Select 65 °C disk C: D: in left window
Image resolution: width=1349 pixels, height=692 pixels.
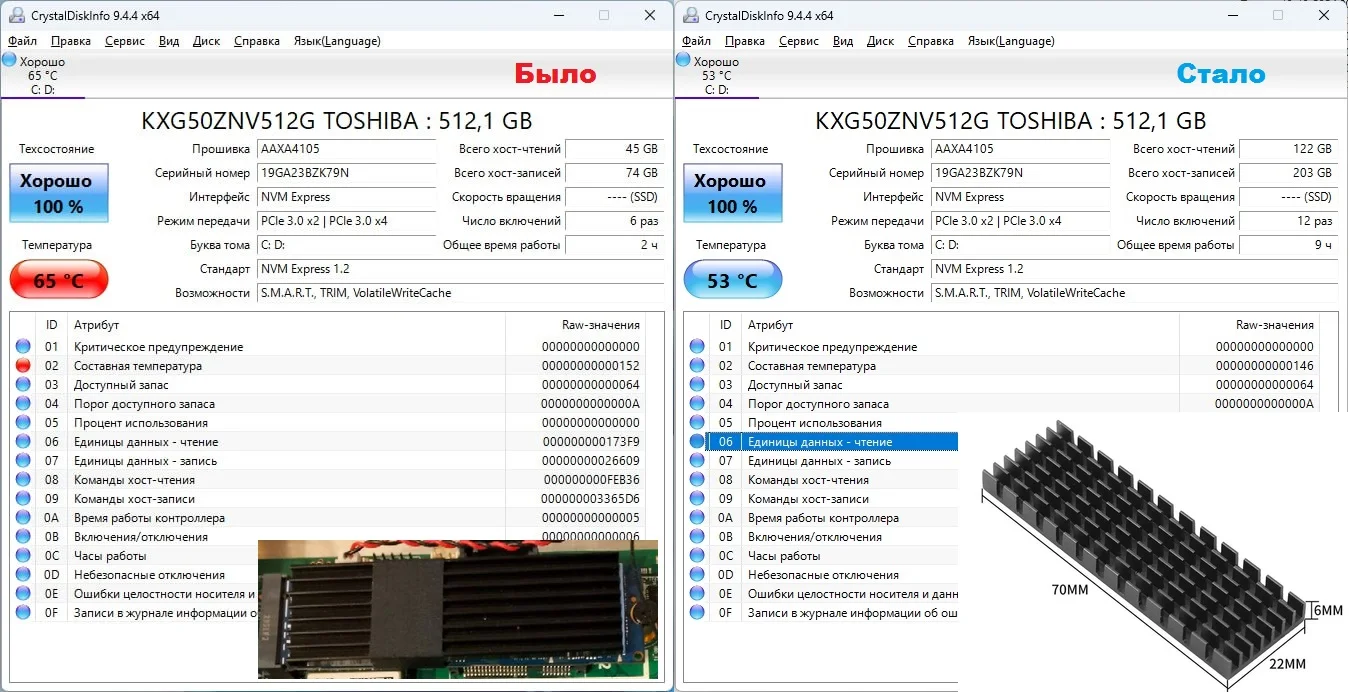pos(42,75)
